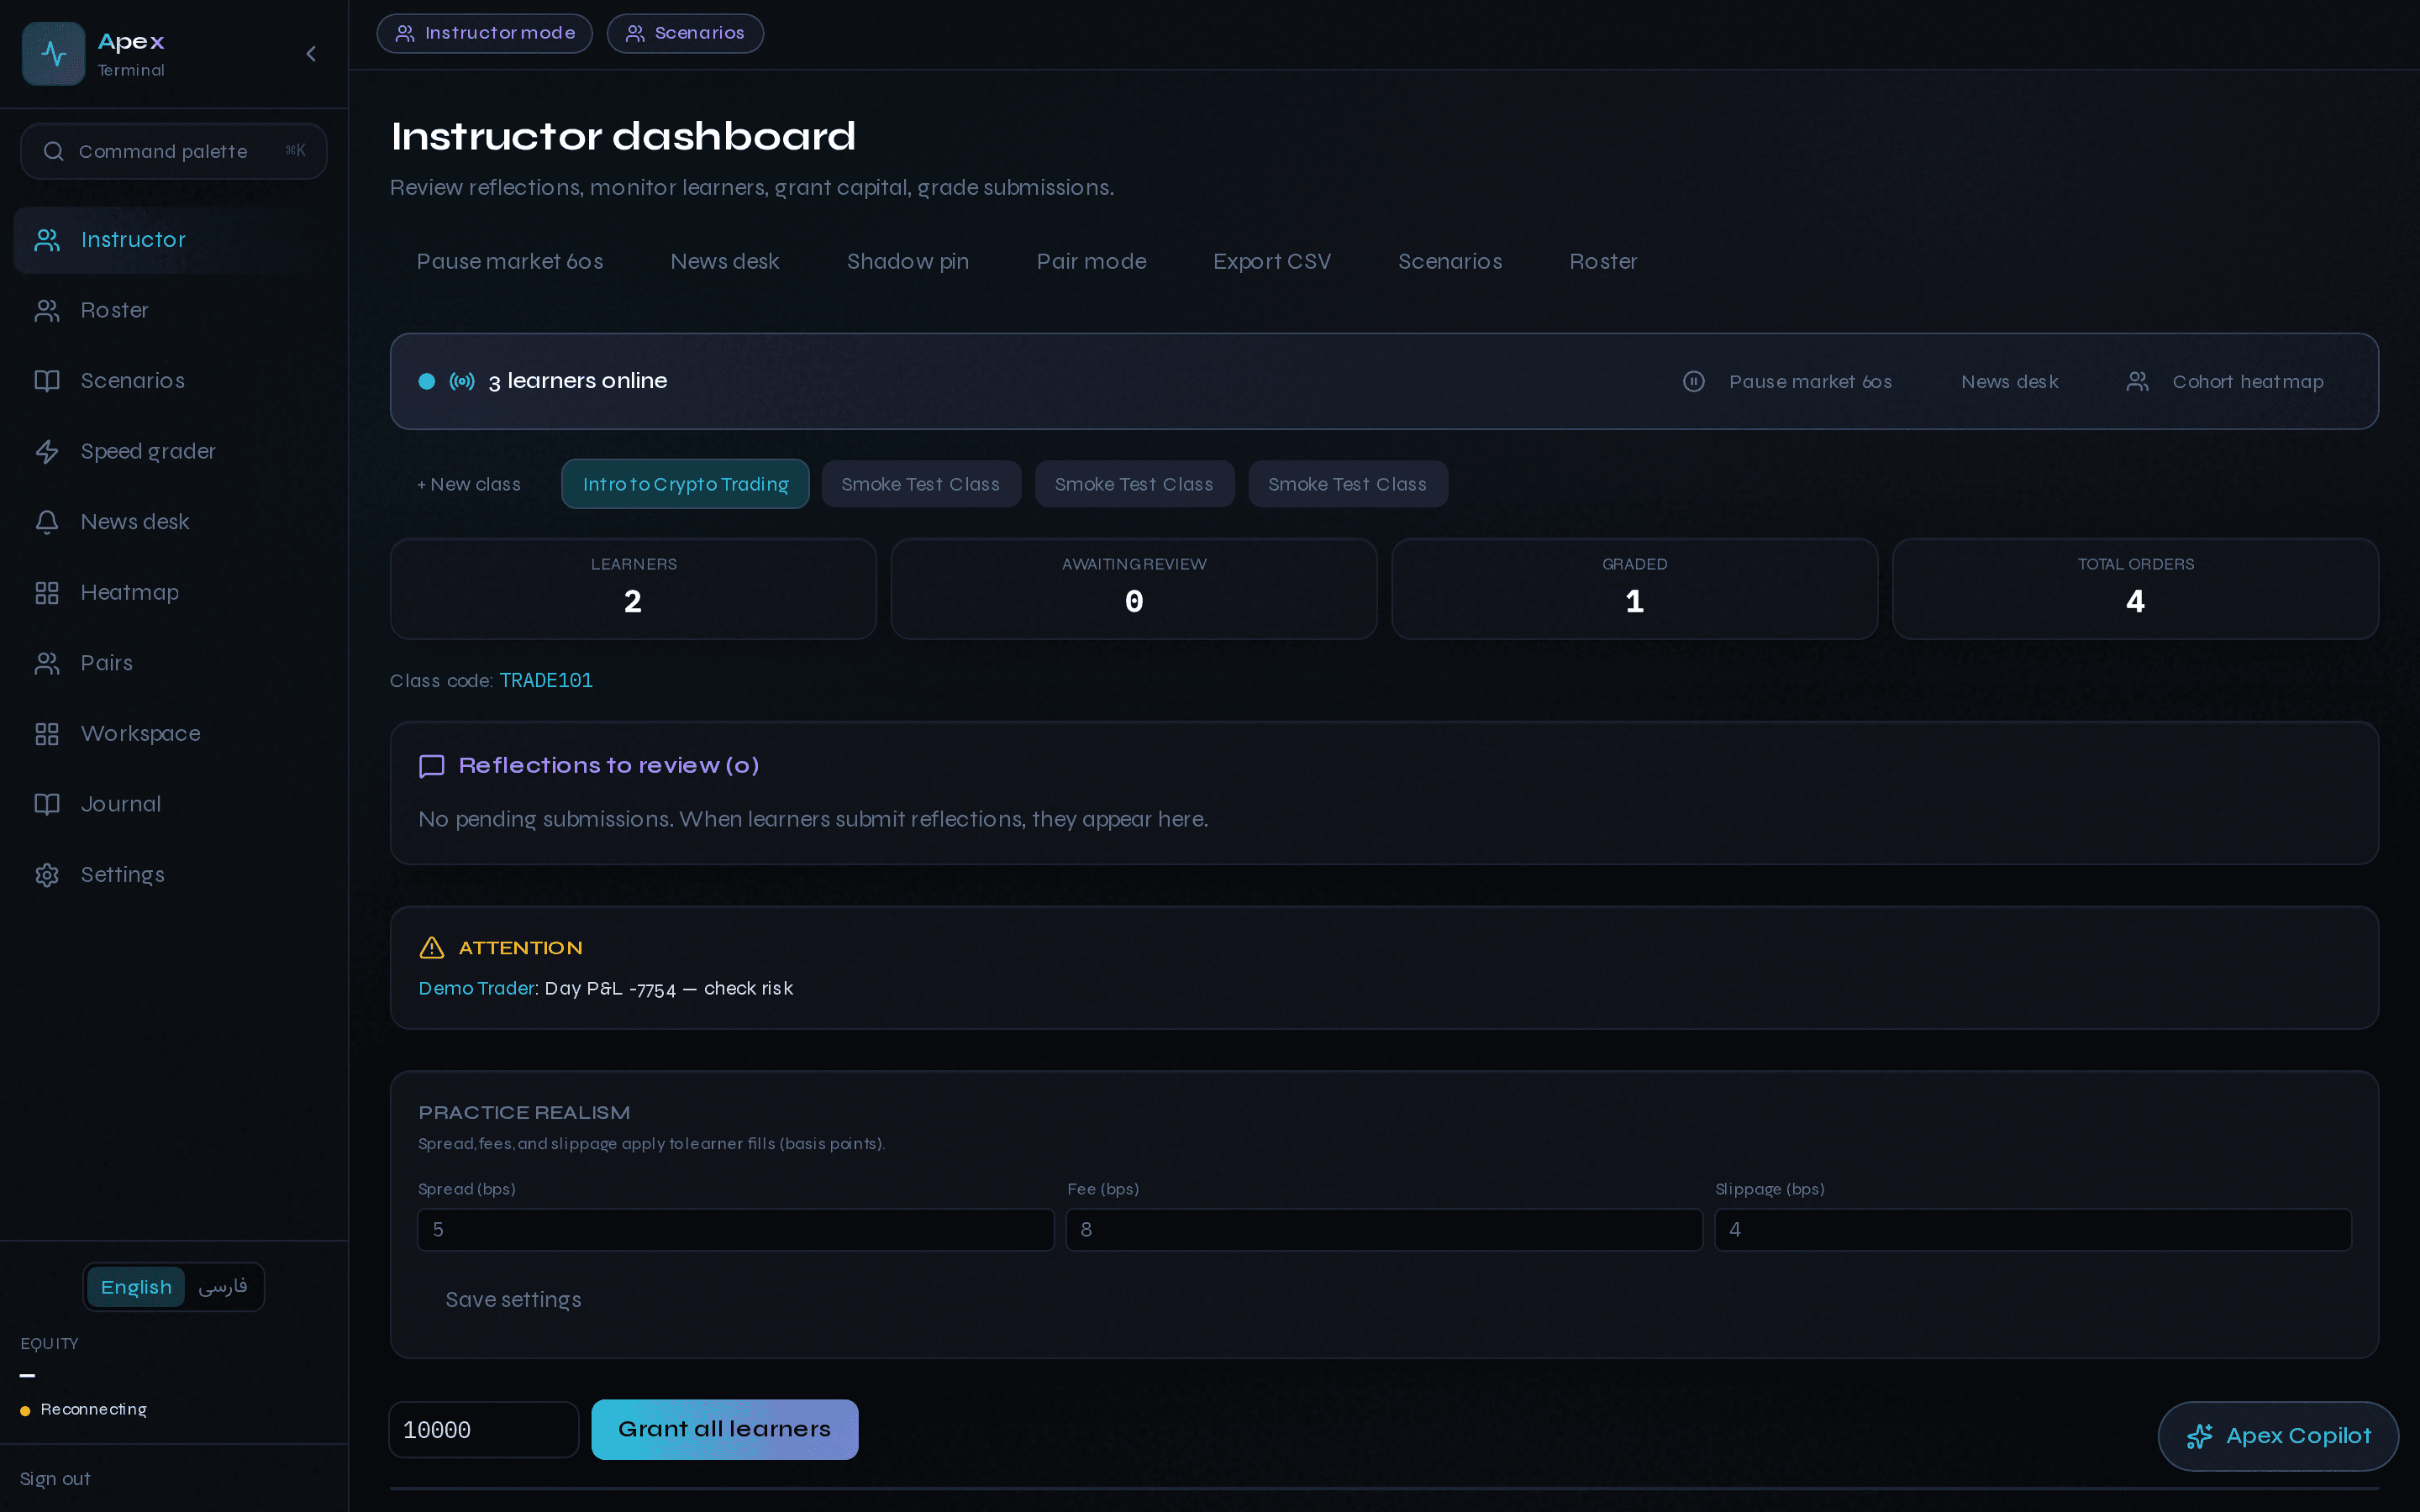Click the Fee (bps) input field
Image resolution: width=2420 pixels, height=1512 pixels.
[1384, 1229]
